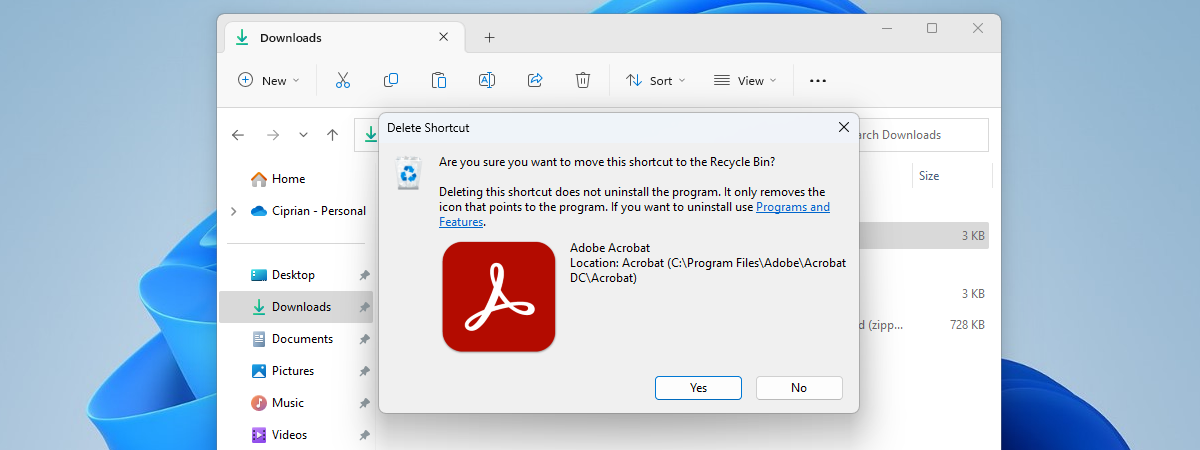This screenshot has height=450, width=1200.
Task: Close the Downloads tab
Action: coord(444,37)
